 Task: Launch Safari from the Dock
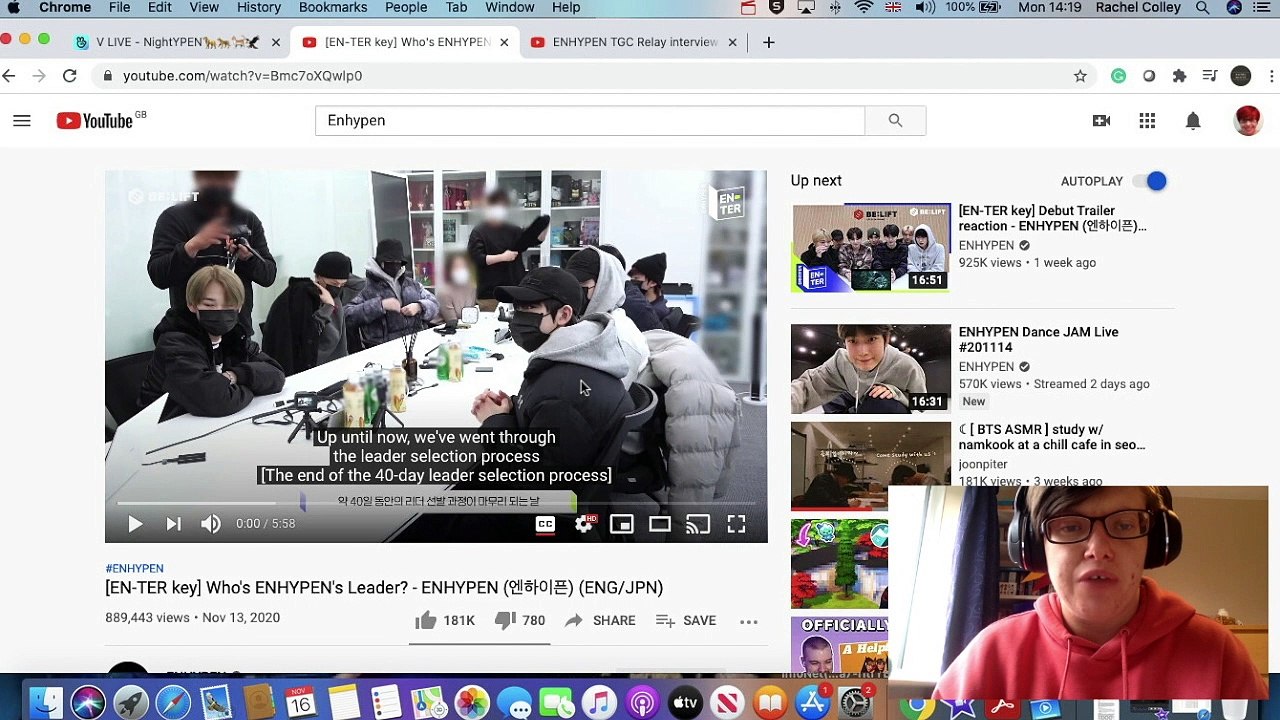(x=173, y=702)
